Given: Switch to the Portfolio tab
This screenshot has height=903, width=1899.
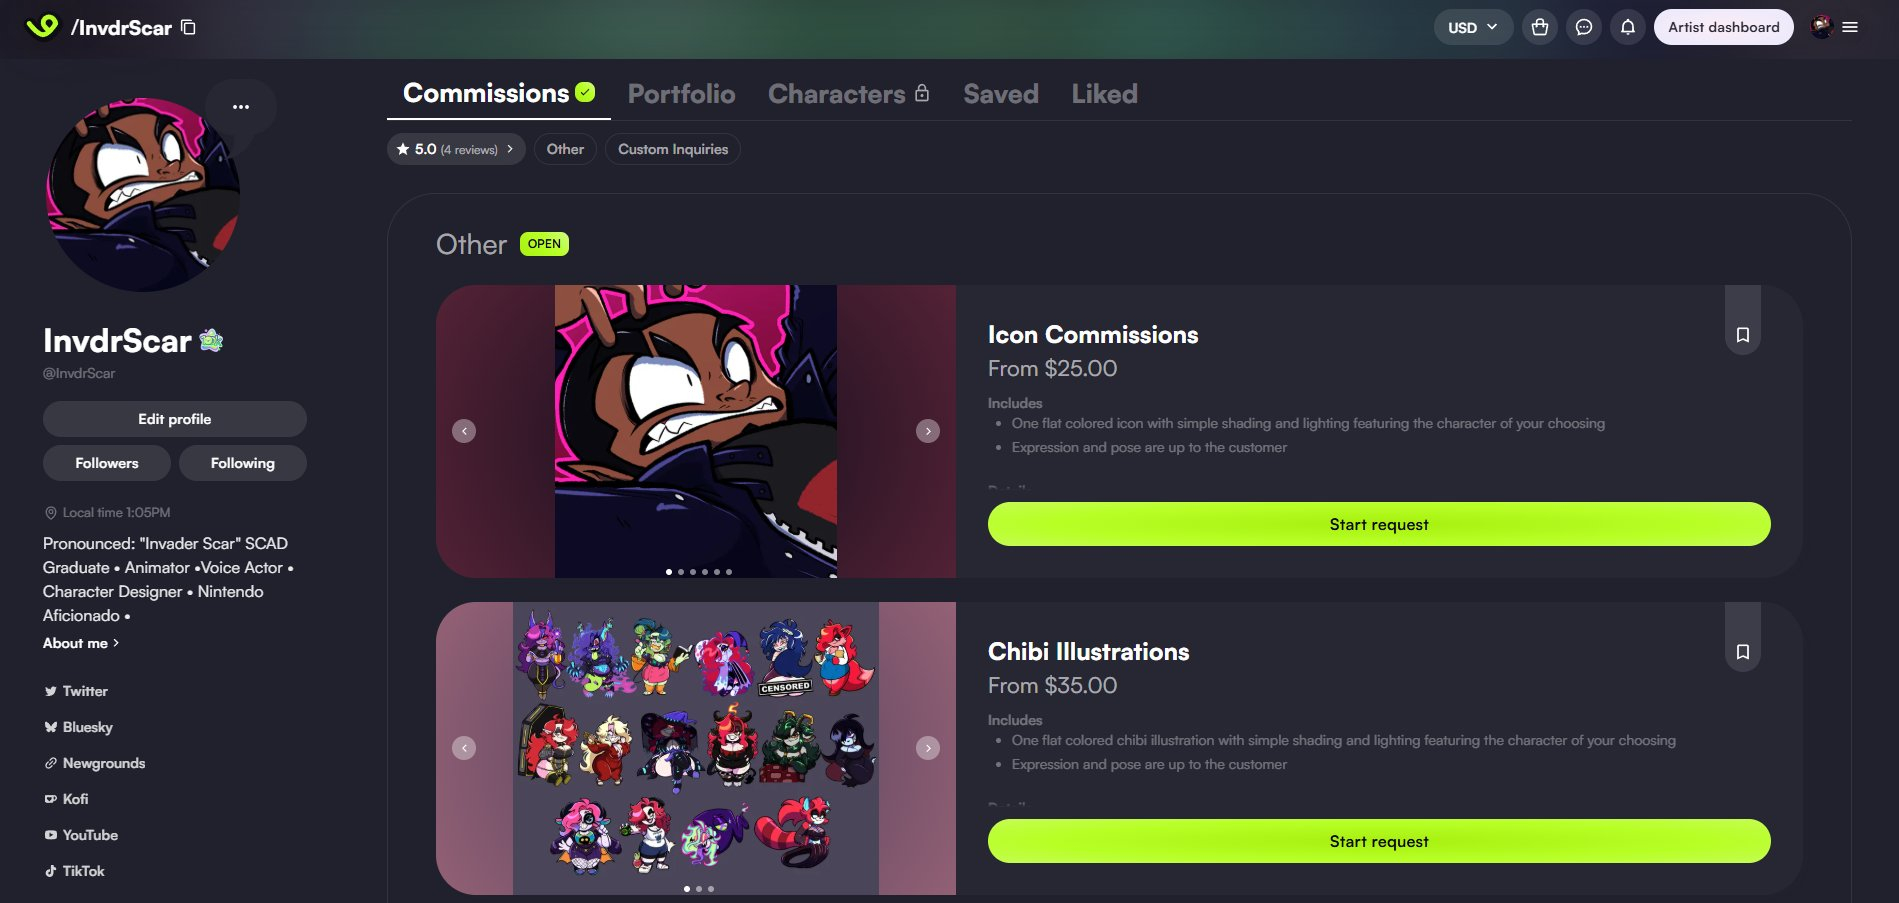Looking at the screenshot, I should pyautogui.click(x=681, y=94).
